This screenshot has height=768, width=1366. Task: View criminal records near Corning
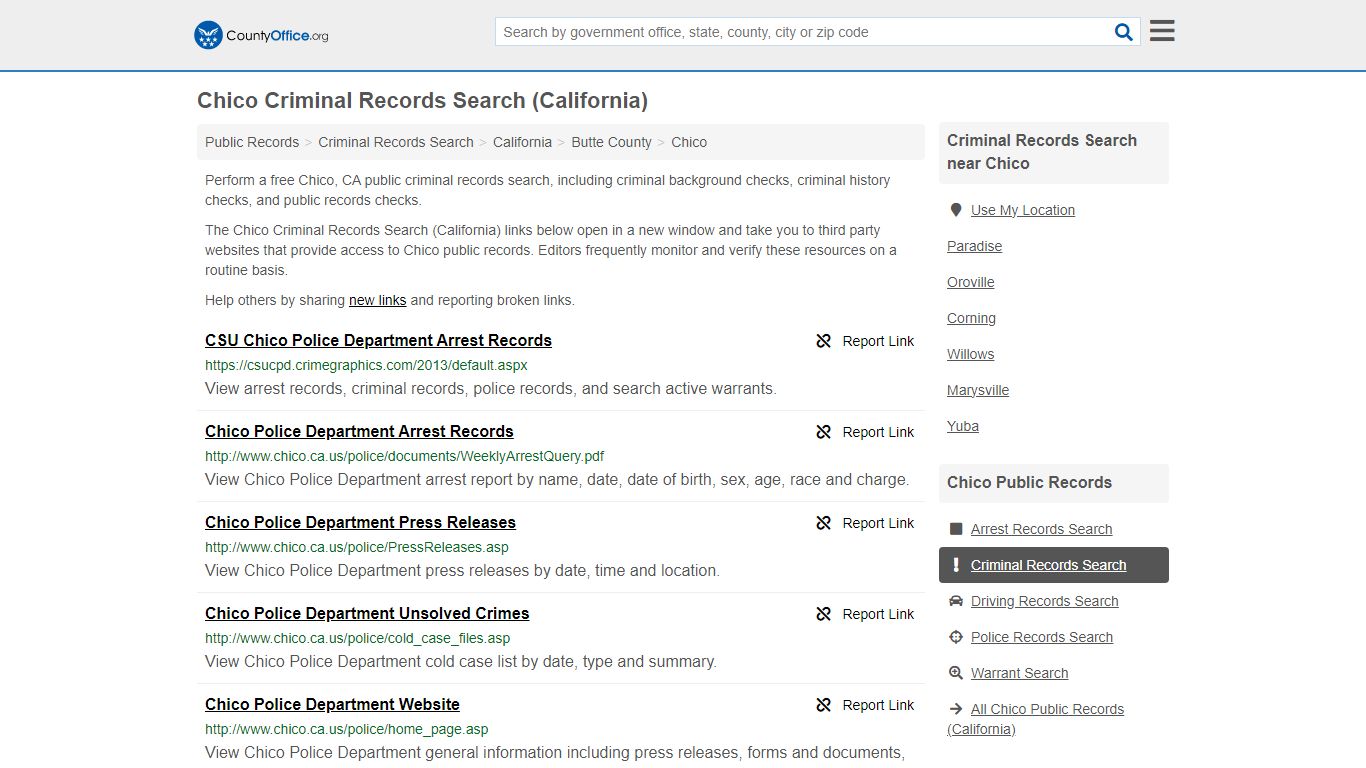point(971,318)
